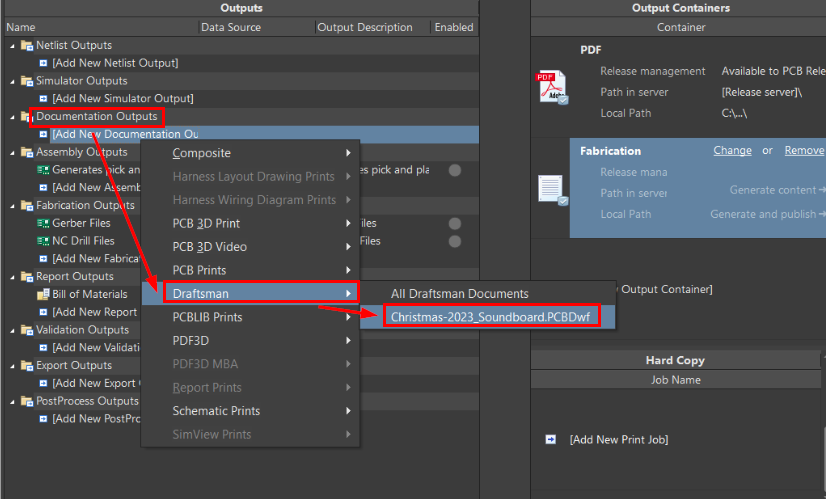Viewport: 826px width, 499px height.
Task: Click the plus icon beside Add New Netlist Output
Action: [44, 63]
